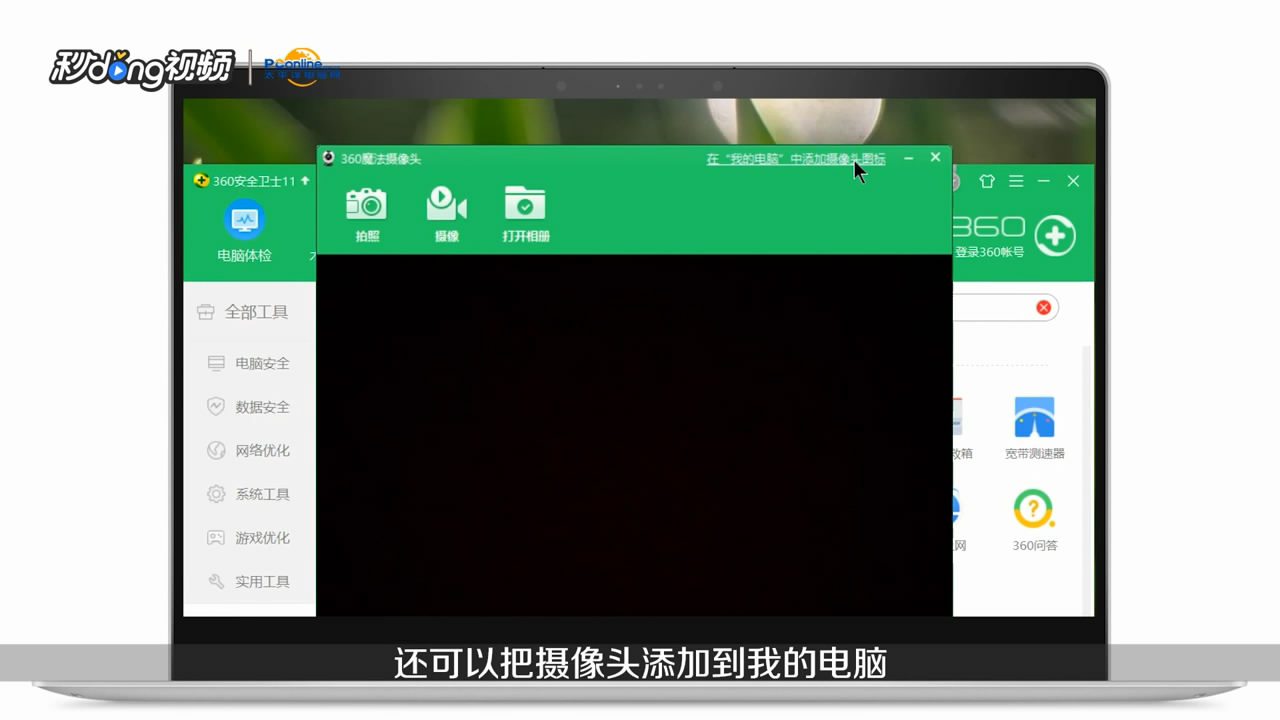The image size is (1280, 720).
Task: Click the tools list scrollbar in 360安全卫士
Action: tap(1088, 480)
